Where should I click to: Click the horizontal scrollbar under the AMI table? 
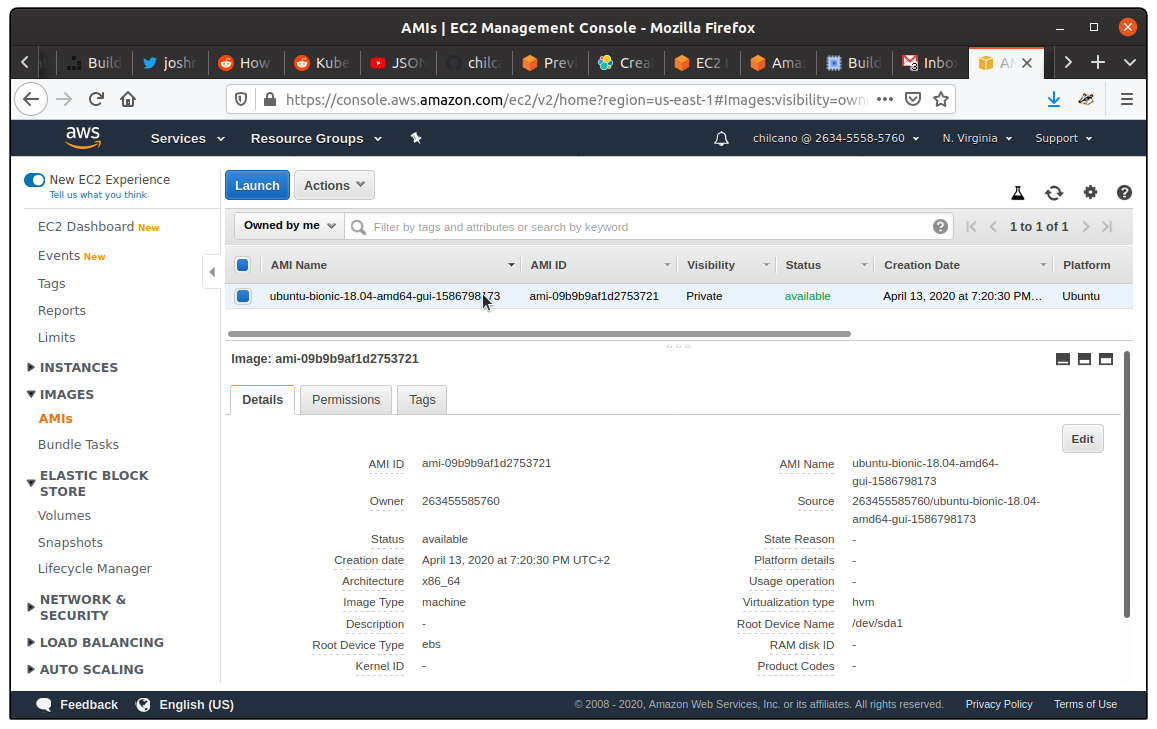[539, 334]
